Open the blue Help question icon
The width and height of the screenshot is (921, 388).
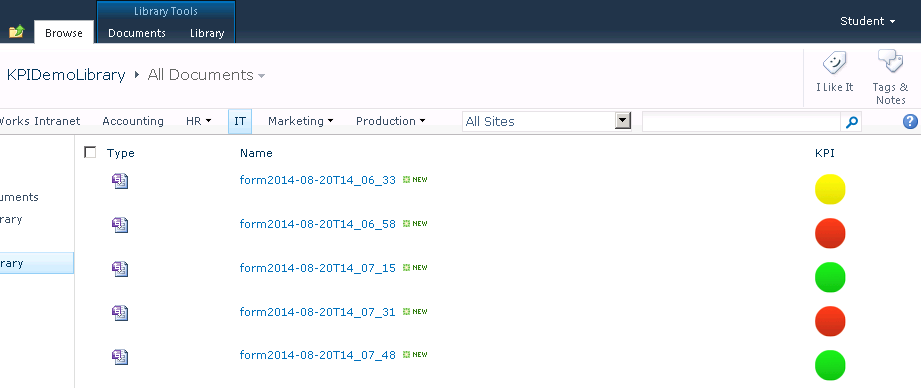click(910, 122)
